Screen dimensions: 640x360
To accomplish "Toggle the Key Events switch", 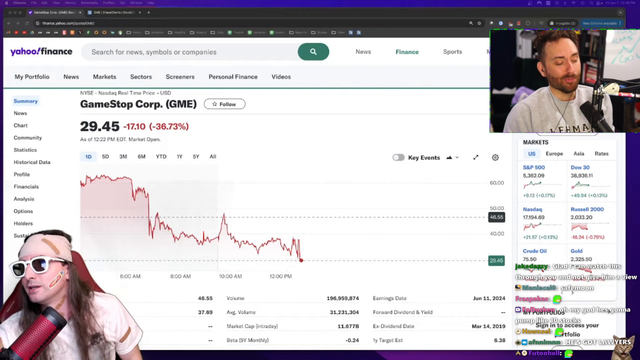I will click(x=398, y=158).
